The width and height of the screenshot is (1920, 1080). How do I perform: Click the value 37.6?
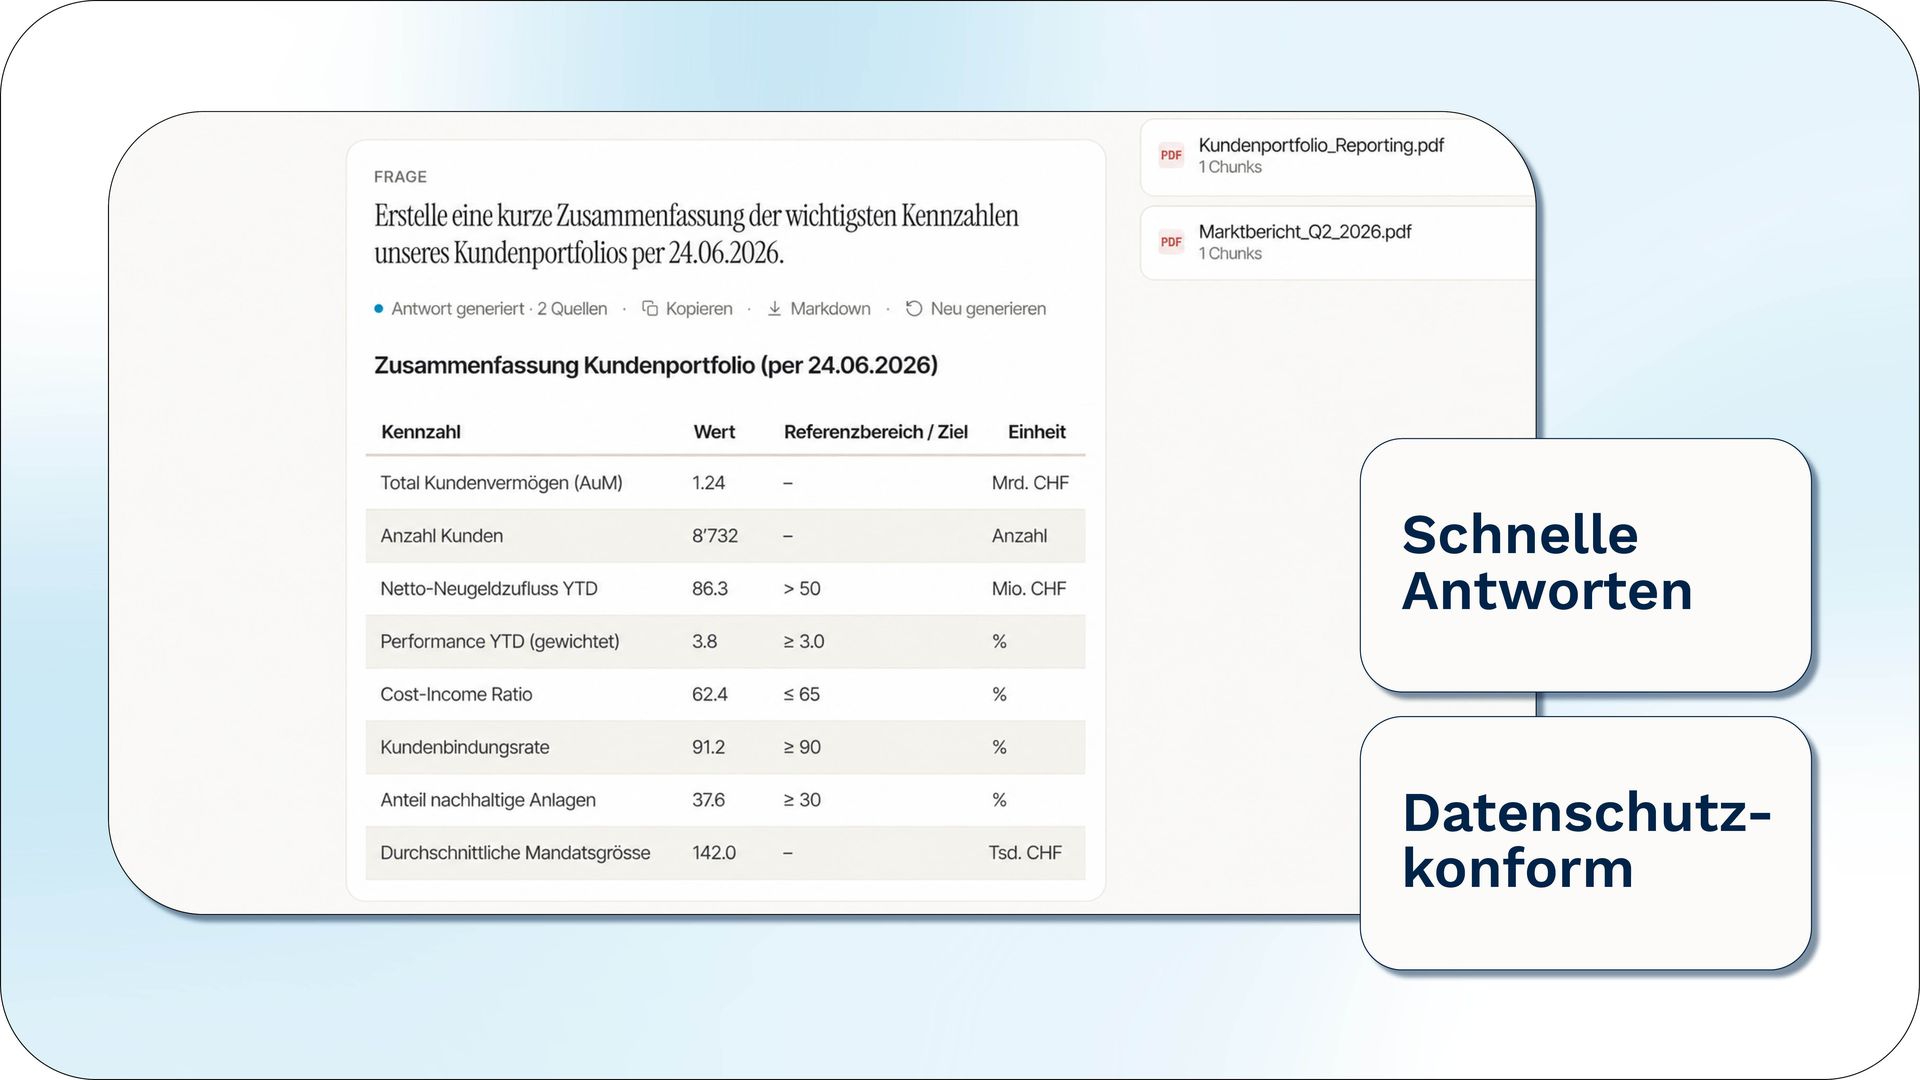coord(708,800)
